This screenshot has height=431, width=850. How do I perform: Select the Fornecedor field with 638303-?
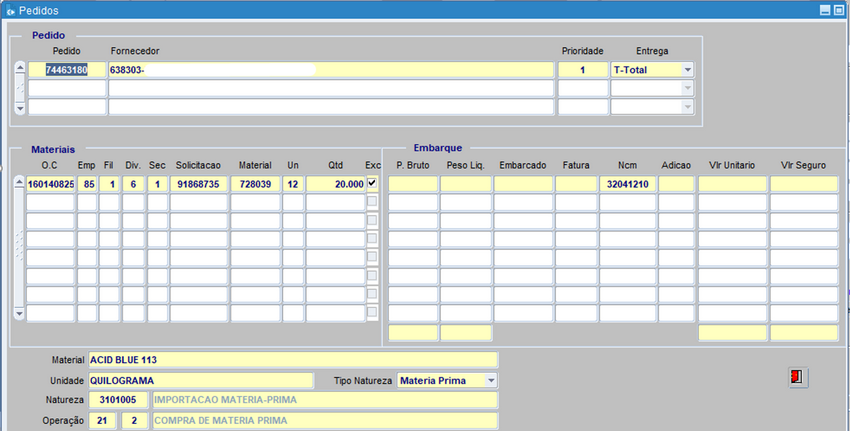[330, 70]
